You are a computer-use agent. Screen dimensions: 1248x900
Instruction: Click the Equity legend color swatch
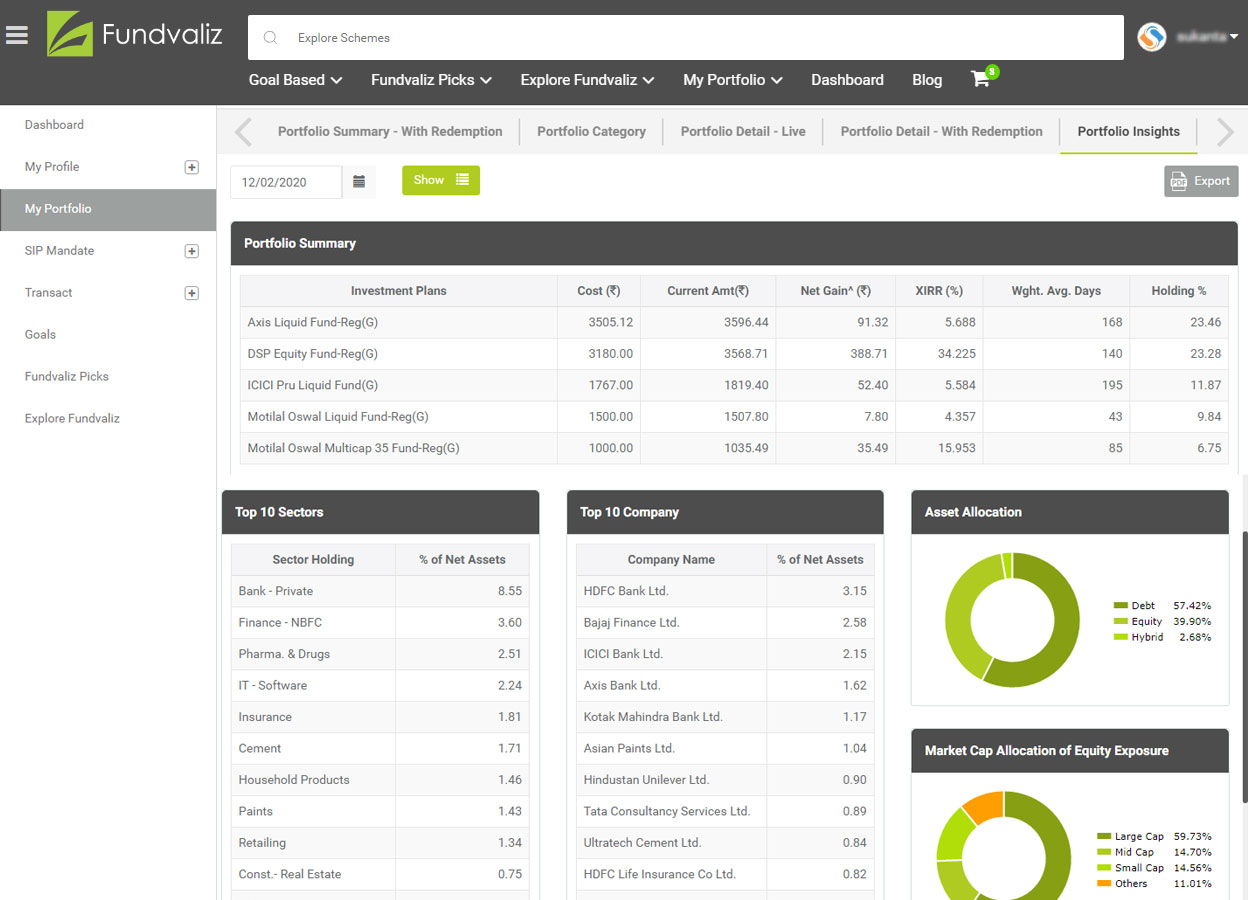tap(1120, 622)
